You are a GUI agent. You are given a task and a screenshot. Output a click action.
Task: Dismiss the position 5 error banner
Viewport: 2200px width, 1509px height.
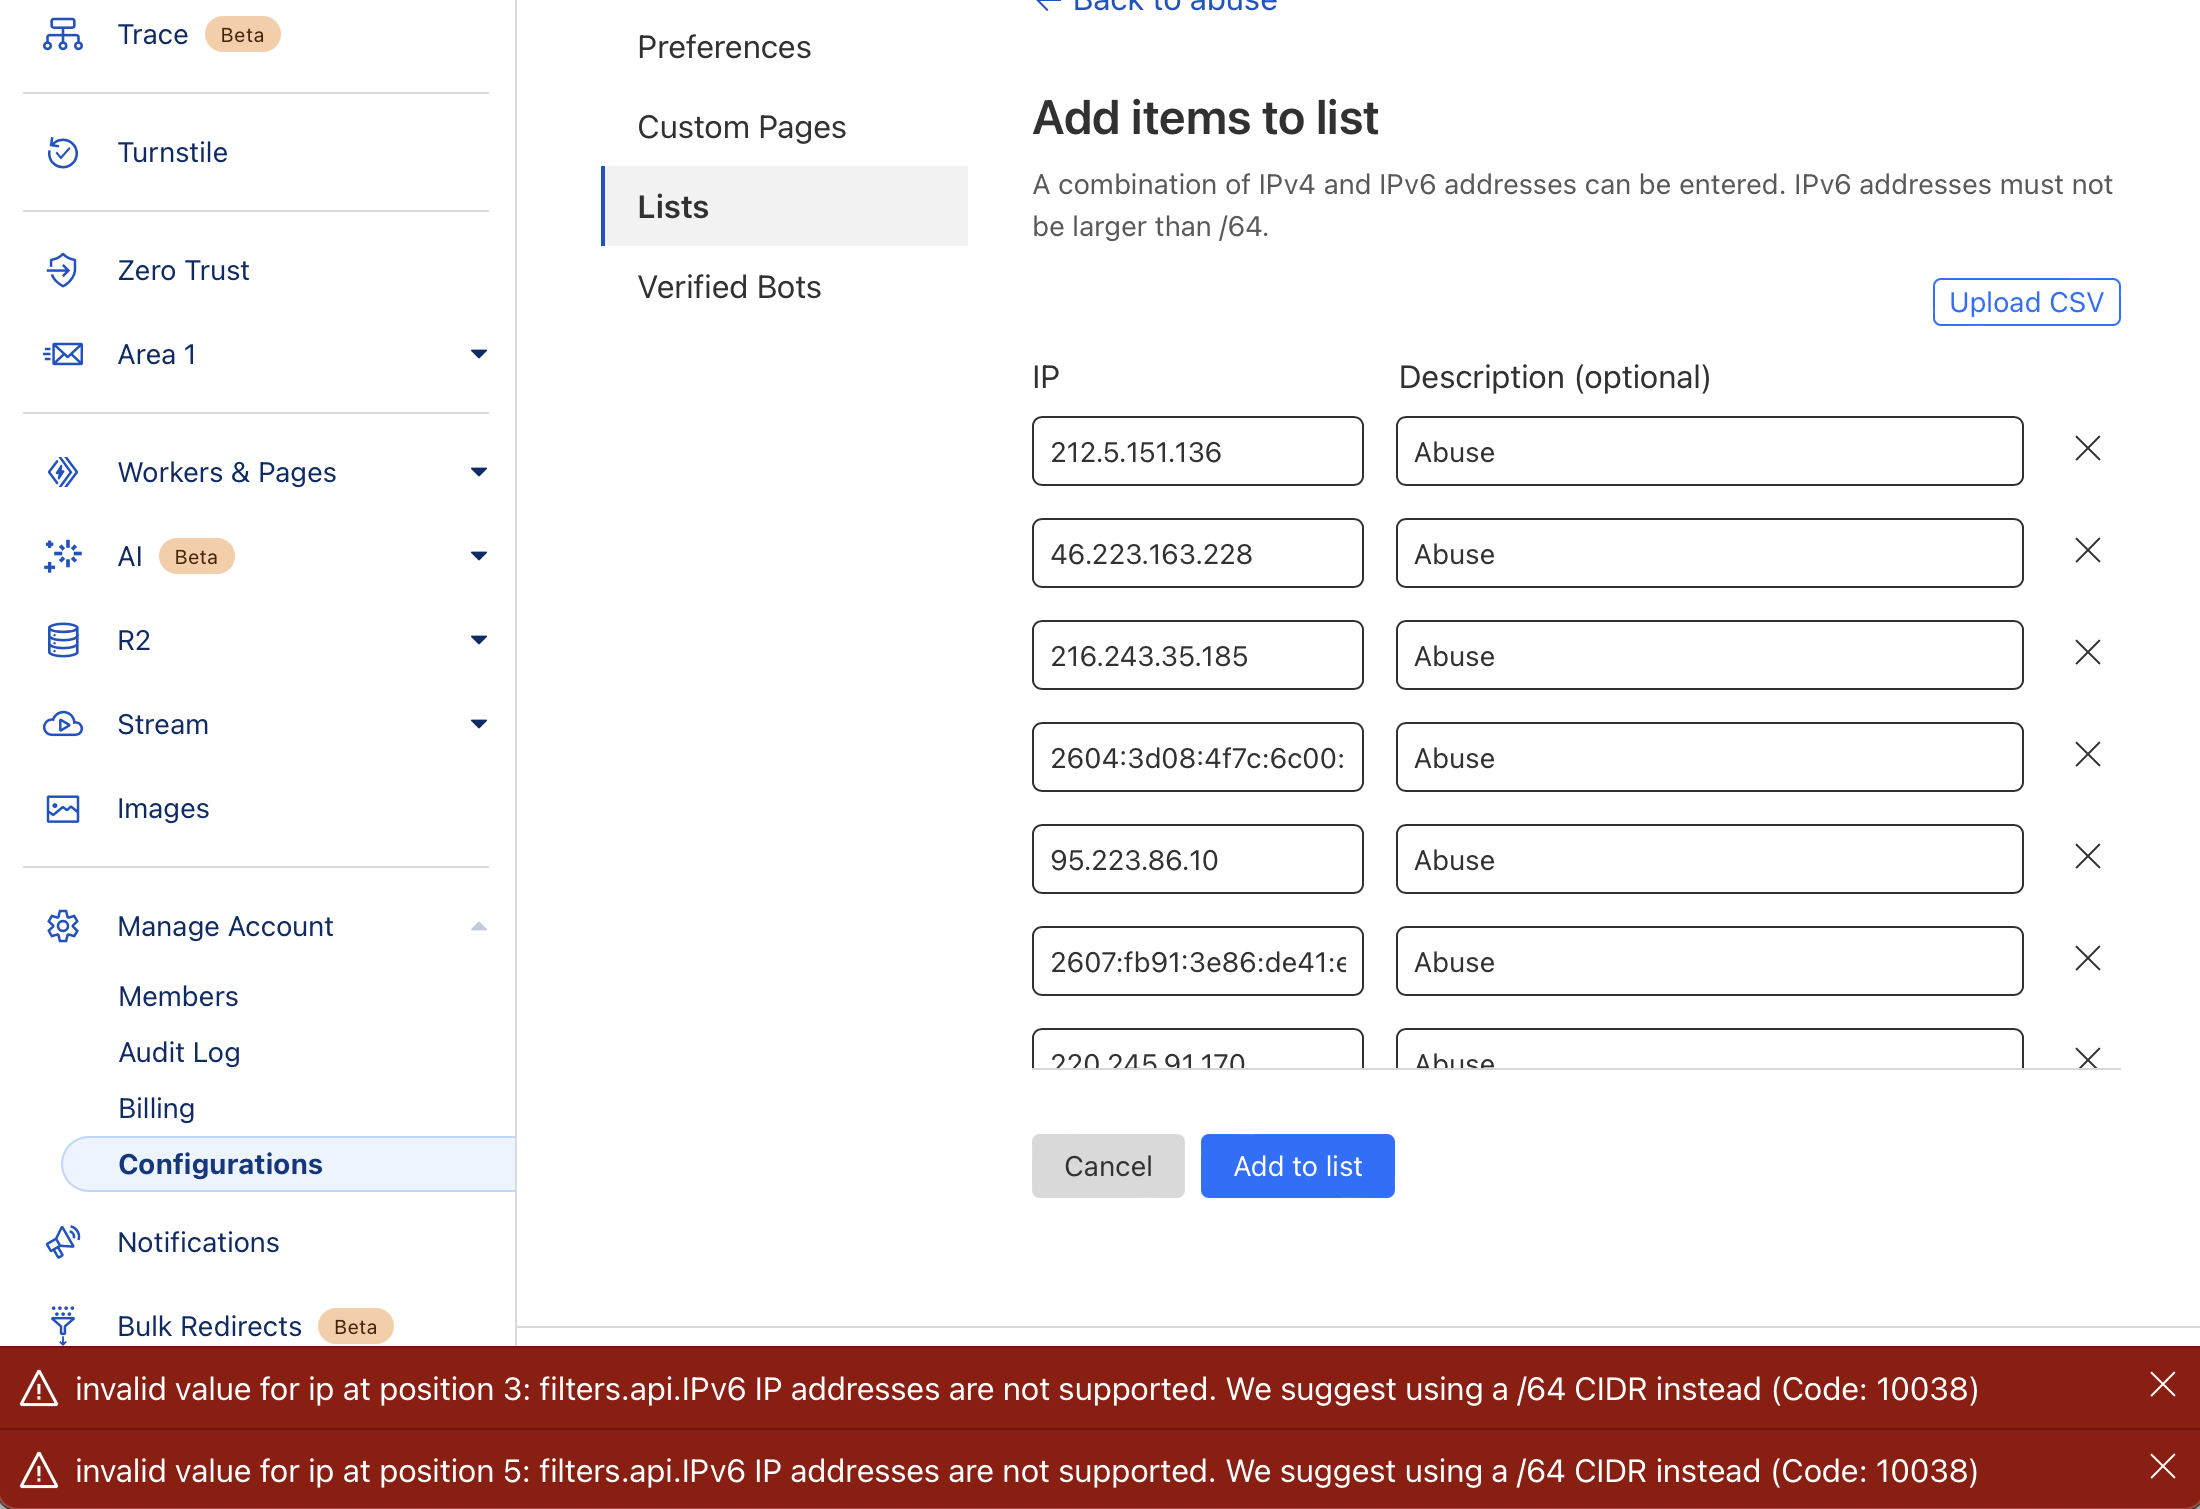pyautogui.click(x=2162, y=1467)
